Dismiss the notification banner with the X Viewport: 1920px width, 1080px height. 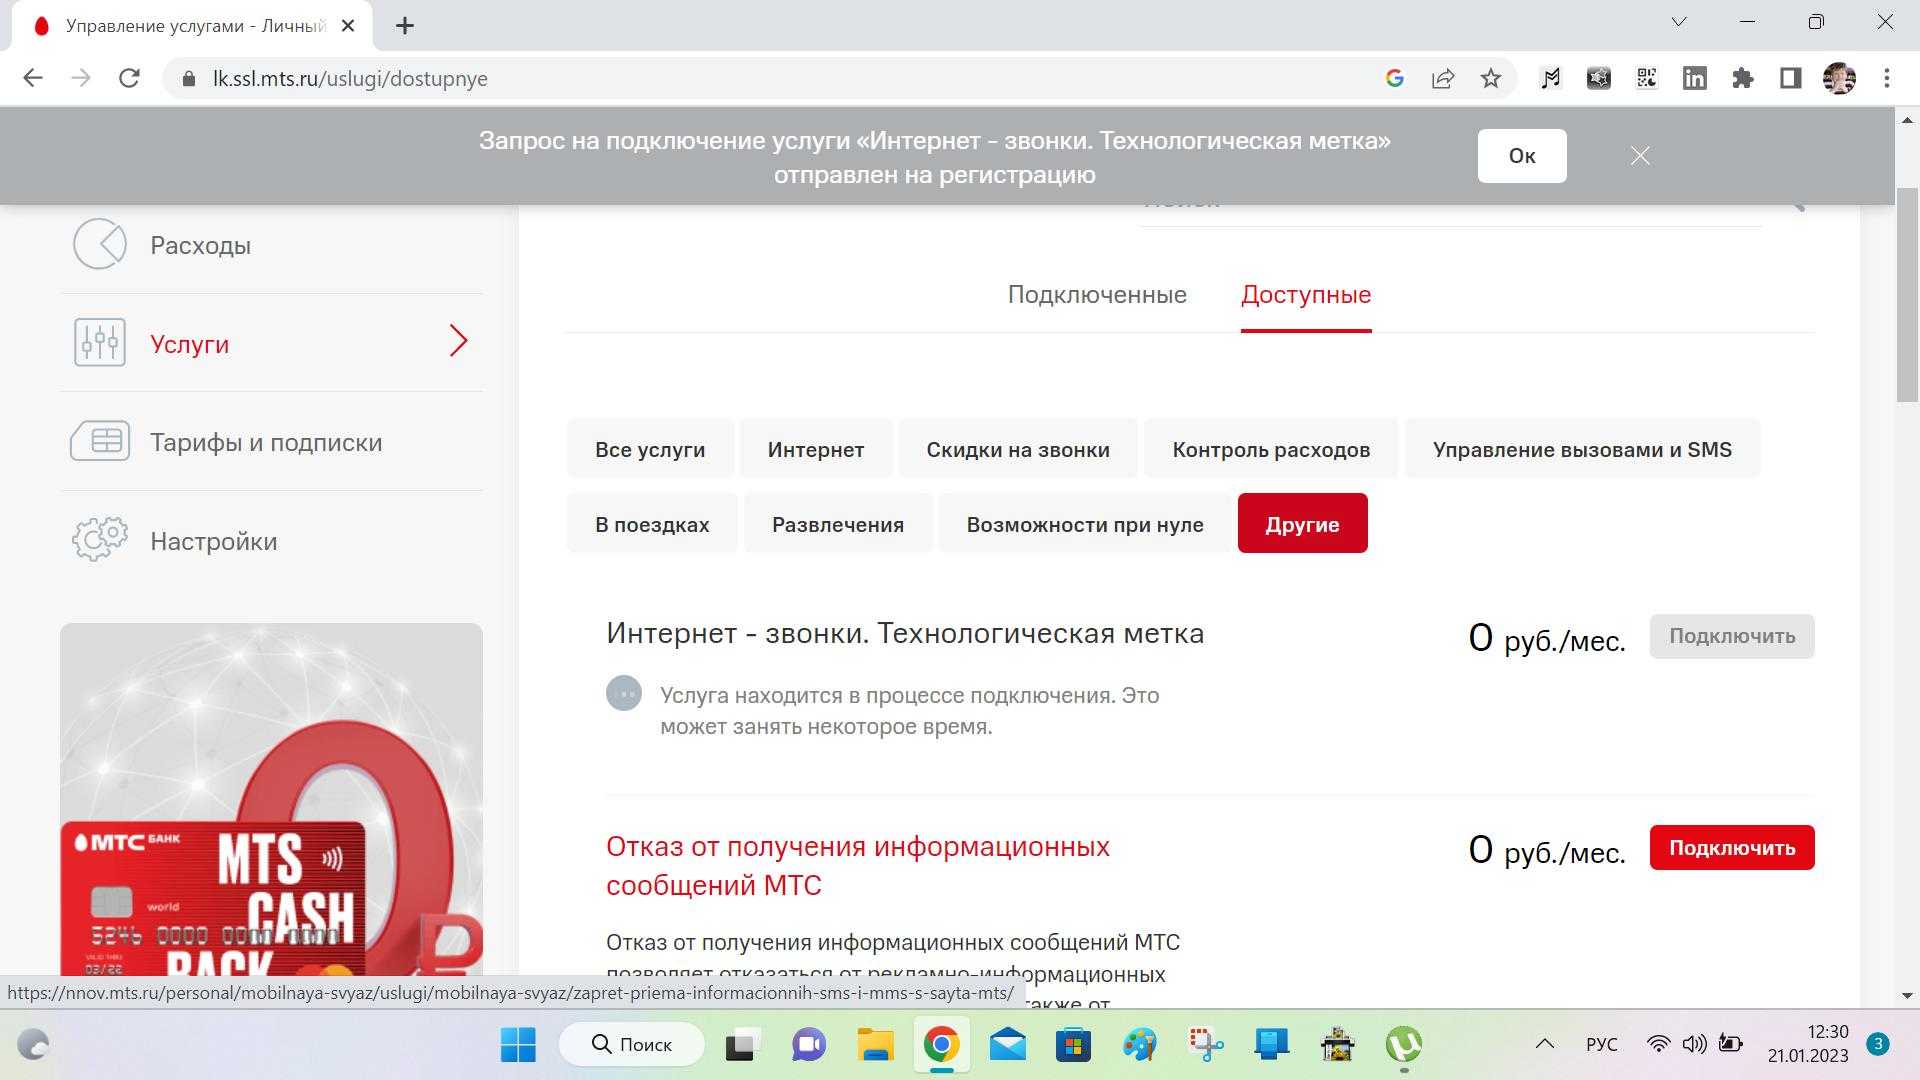1640,156
